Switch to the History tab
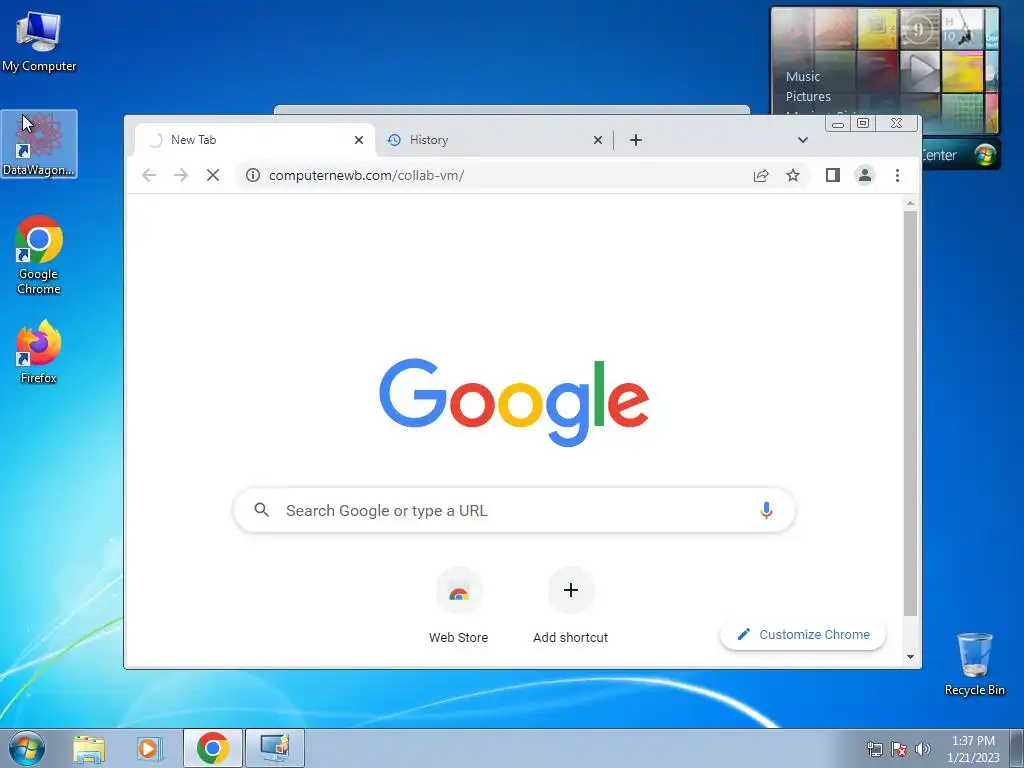 pos(494,140)
